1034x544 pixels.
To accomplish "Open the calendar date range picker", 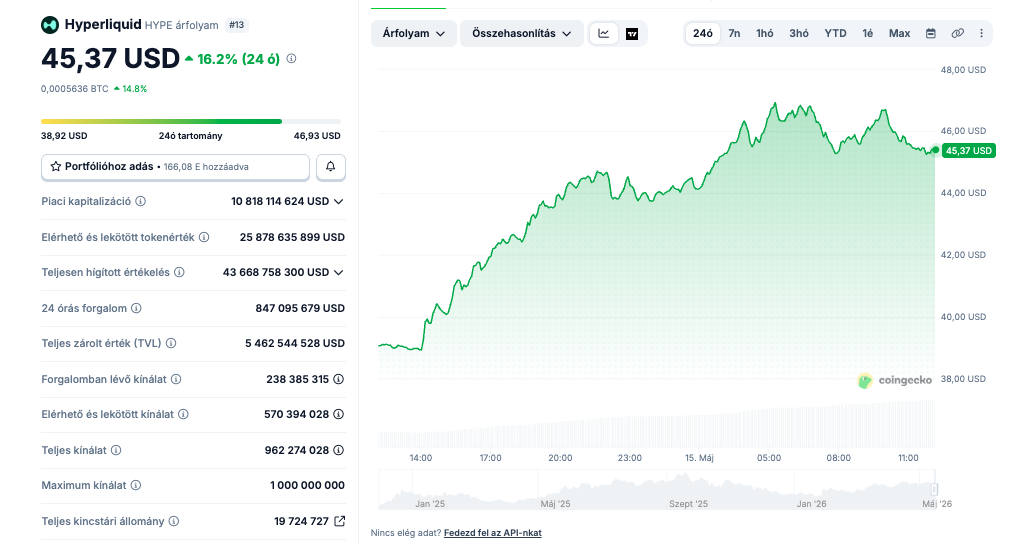I will pos(930,34).
